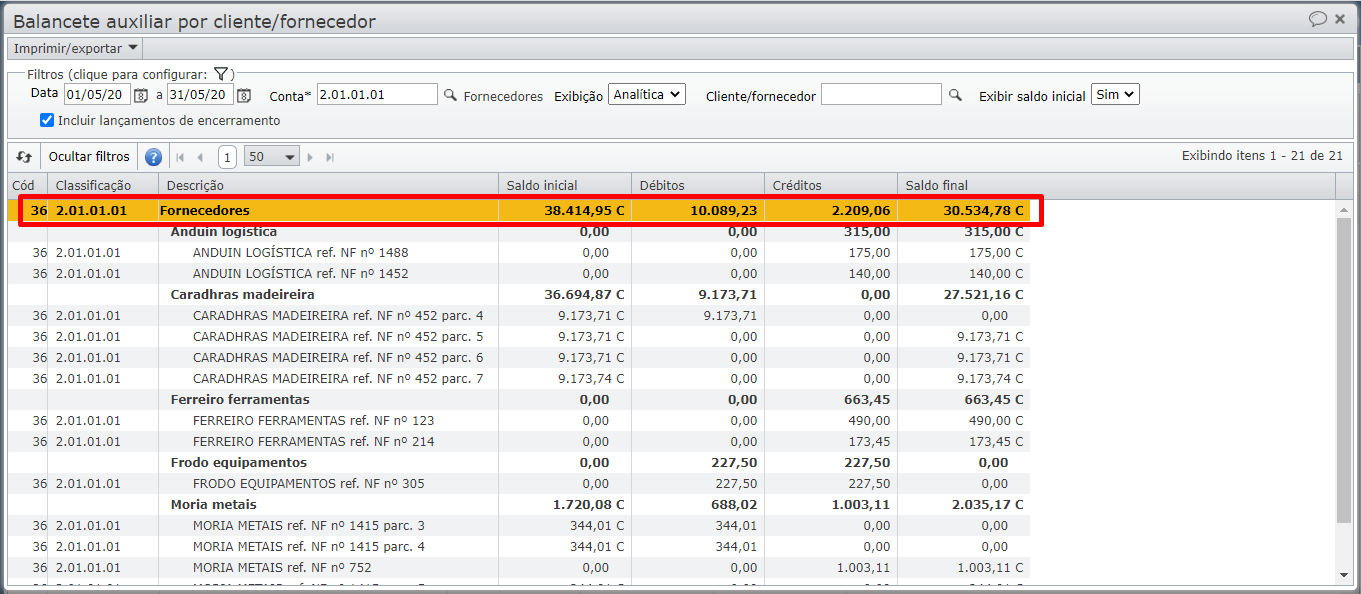1361x594 pixels.
Task: Go to the next page arrow
Action: (310, 157)
